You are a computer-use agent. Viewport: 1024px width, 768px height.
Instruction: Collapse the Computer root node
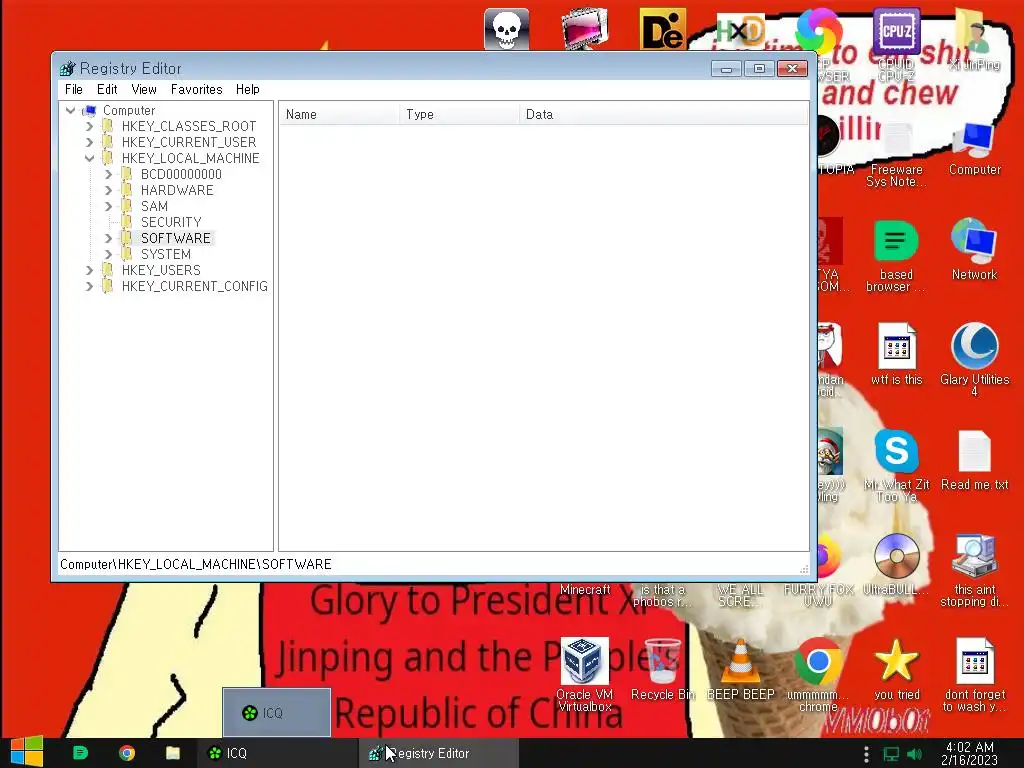71,110
